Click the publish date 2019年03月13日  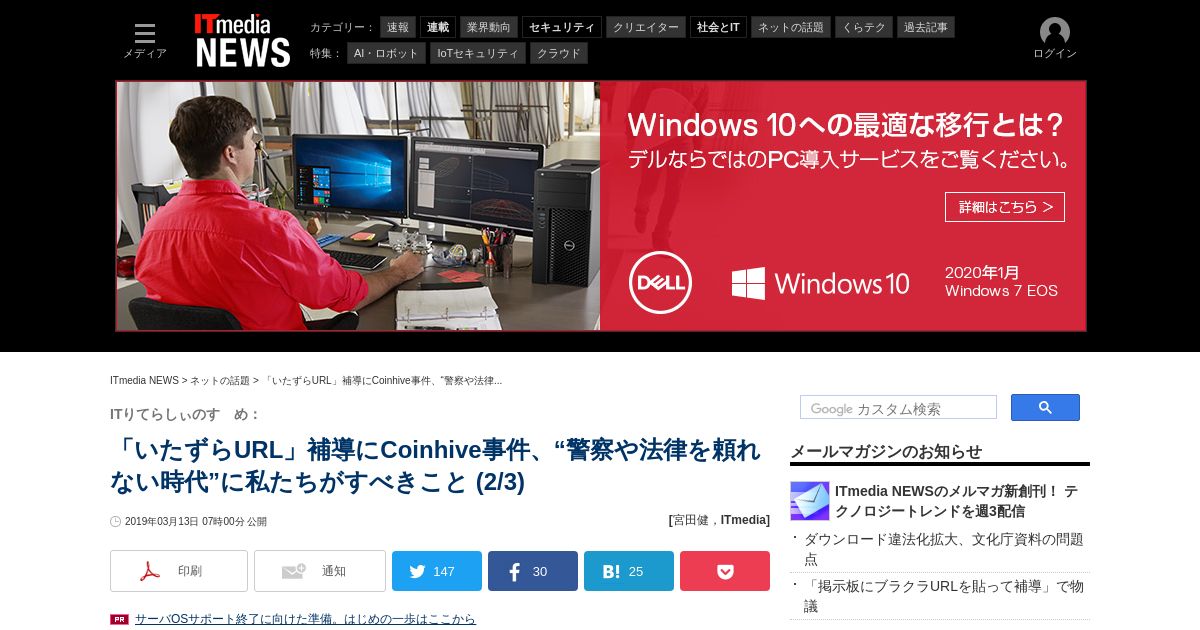point(195,522)
